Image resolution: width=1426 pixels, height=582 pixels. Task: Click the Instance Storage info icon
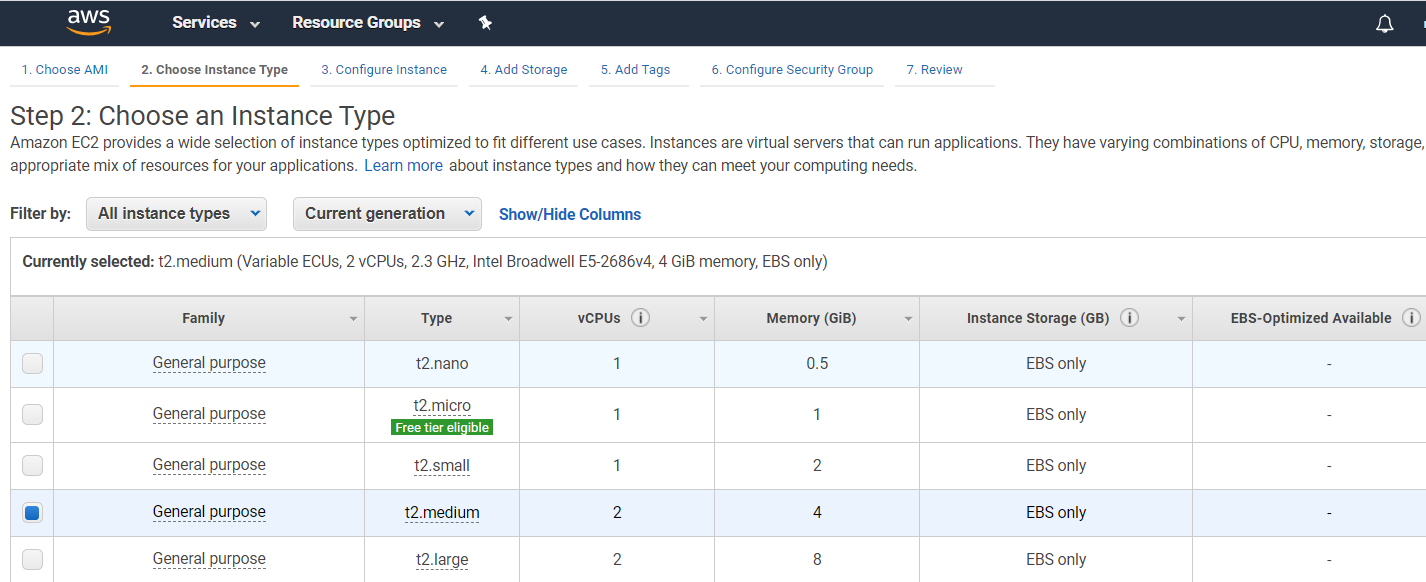(x=1129, y=318)
